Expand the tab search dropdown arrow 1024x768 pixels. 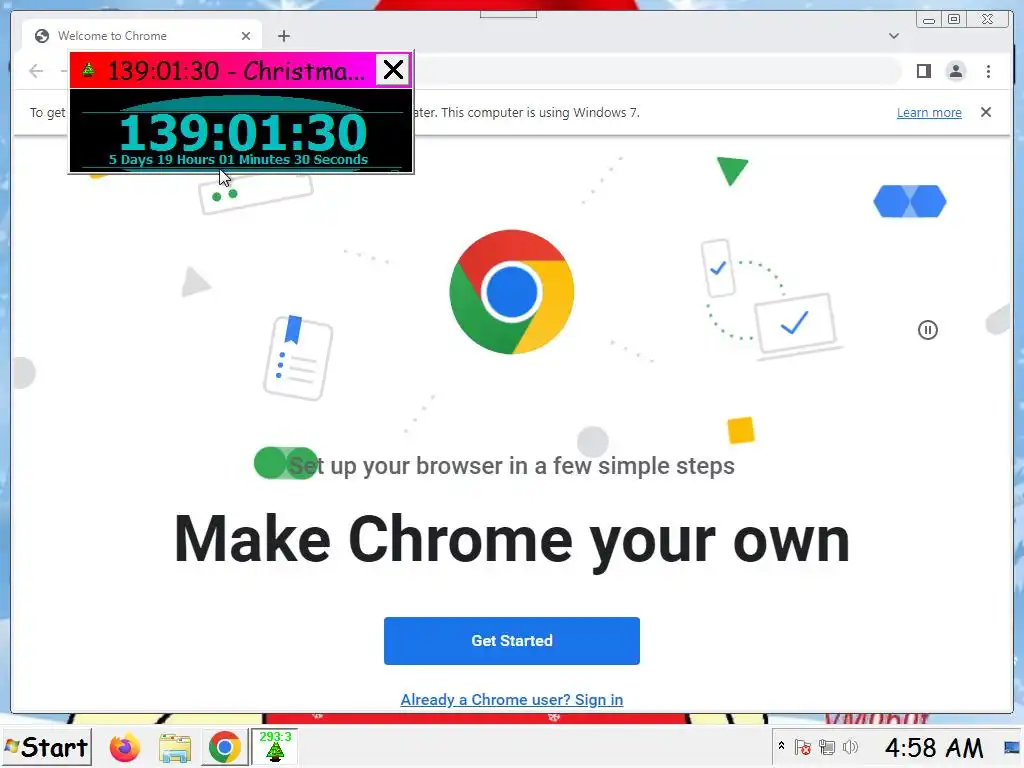click(893, 36)
